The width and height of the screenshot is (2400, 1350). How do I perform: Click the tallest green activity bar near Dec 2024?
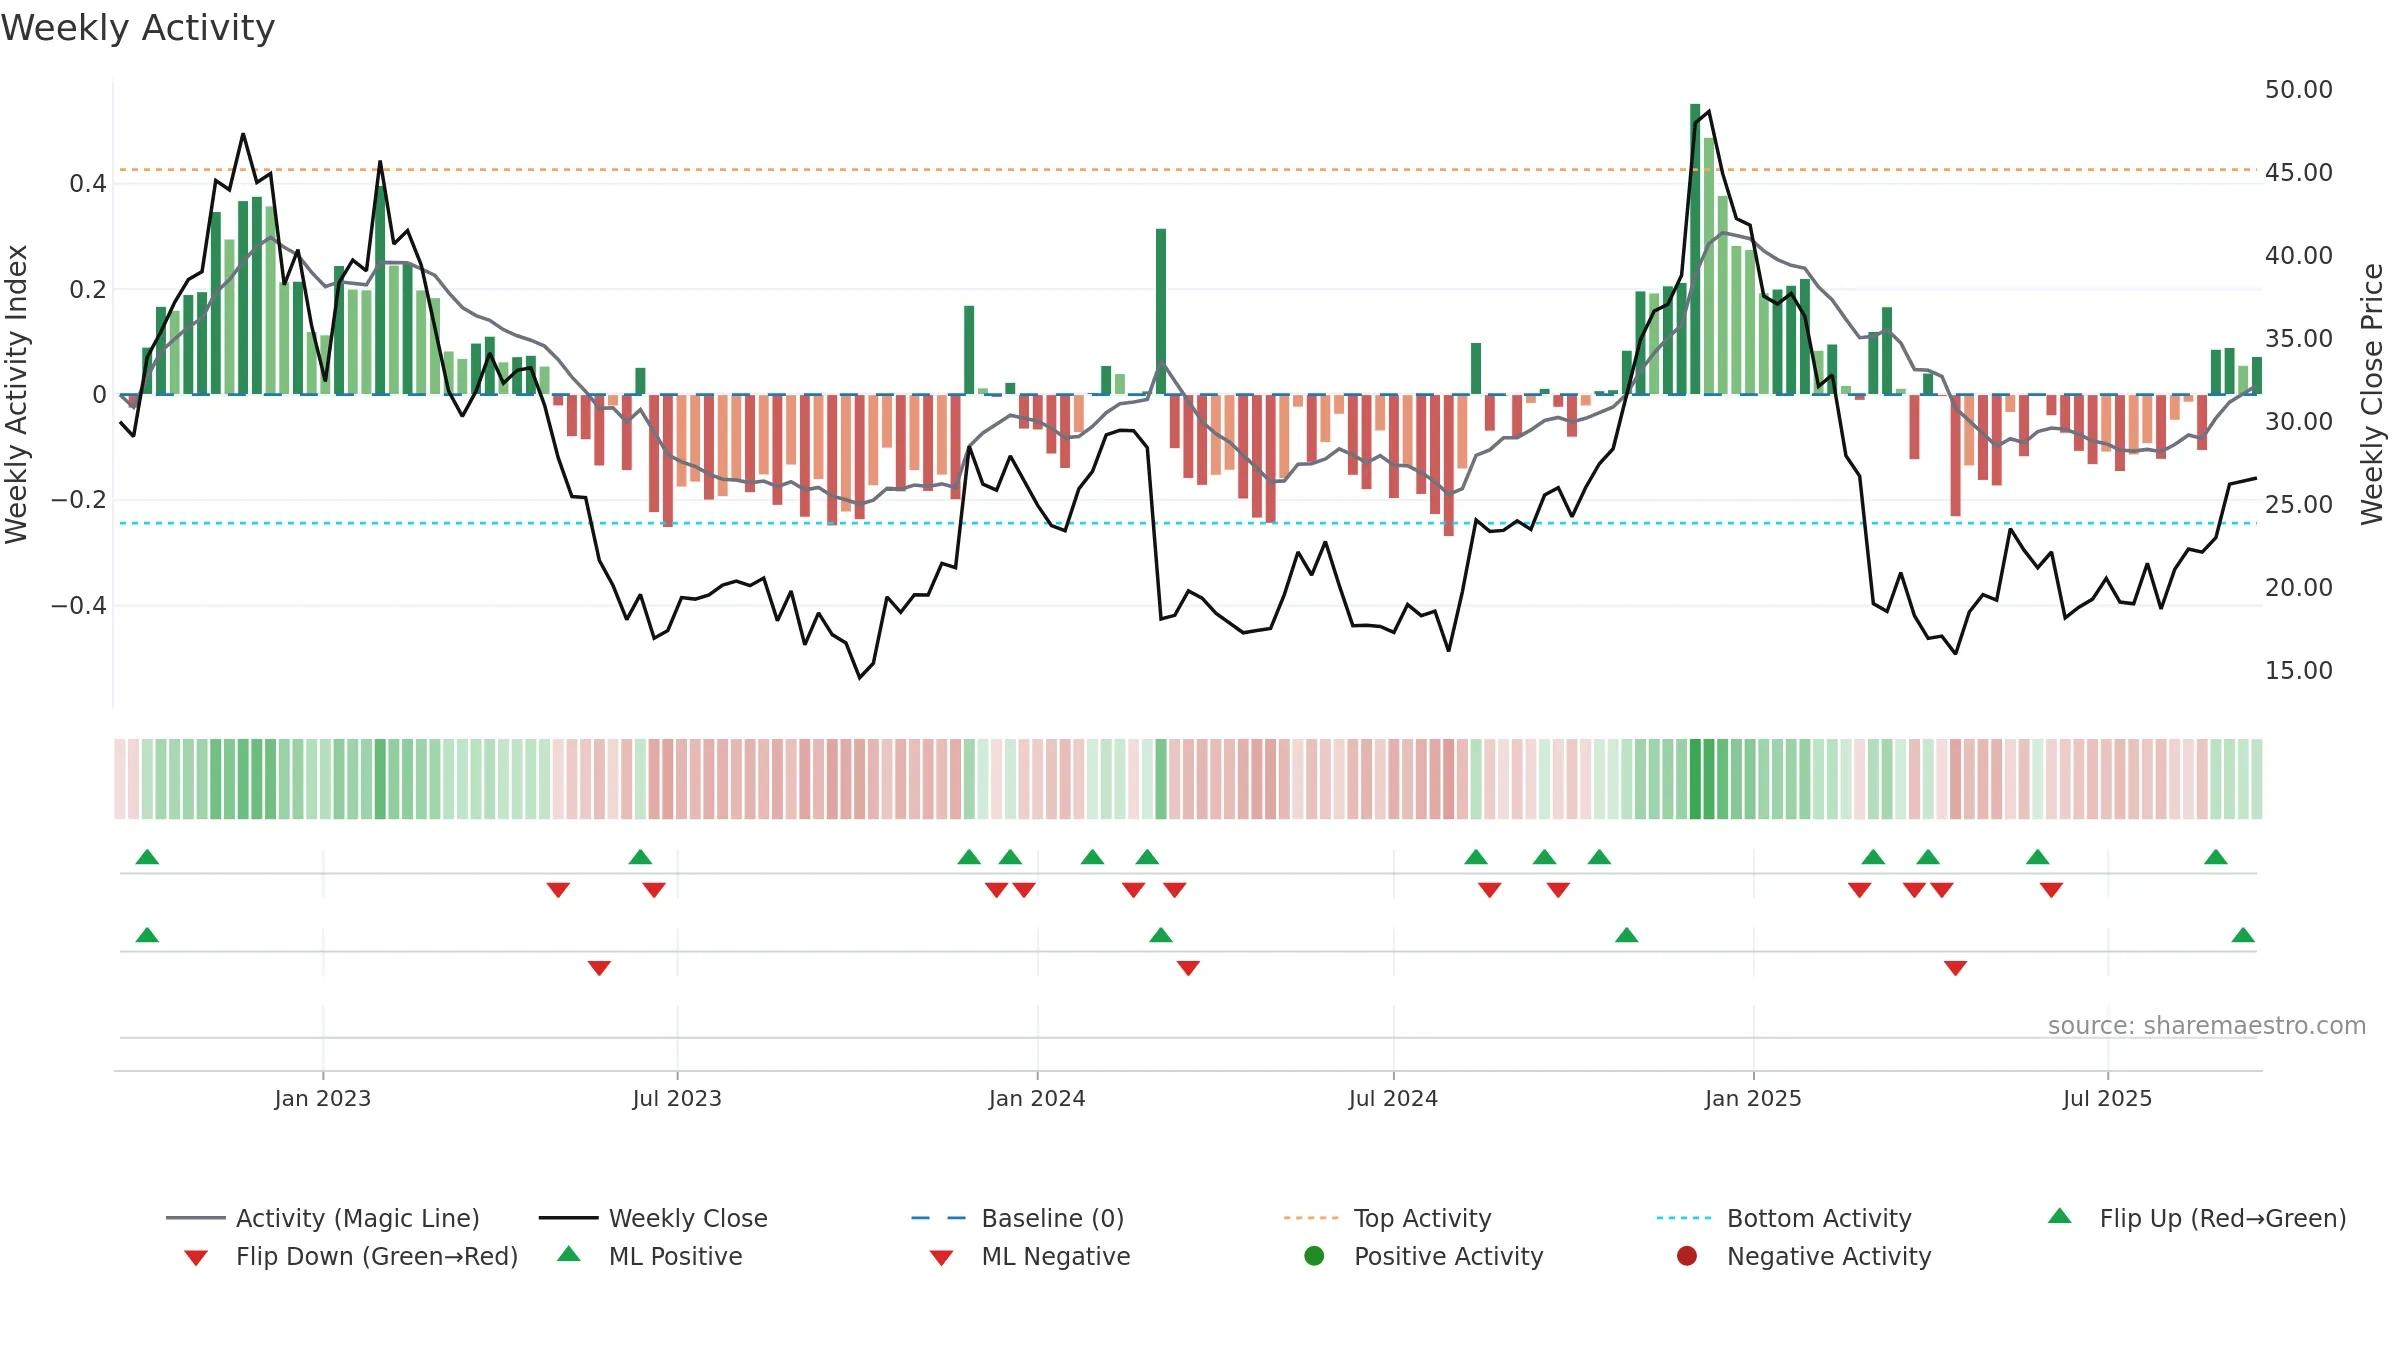(1695, 248)
